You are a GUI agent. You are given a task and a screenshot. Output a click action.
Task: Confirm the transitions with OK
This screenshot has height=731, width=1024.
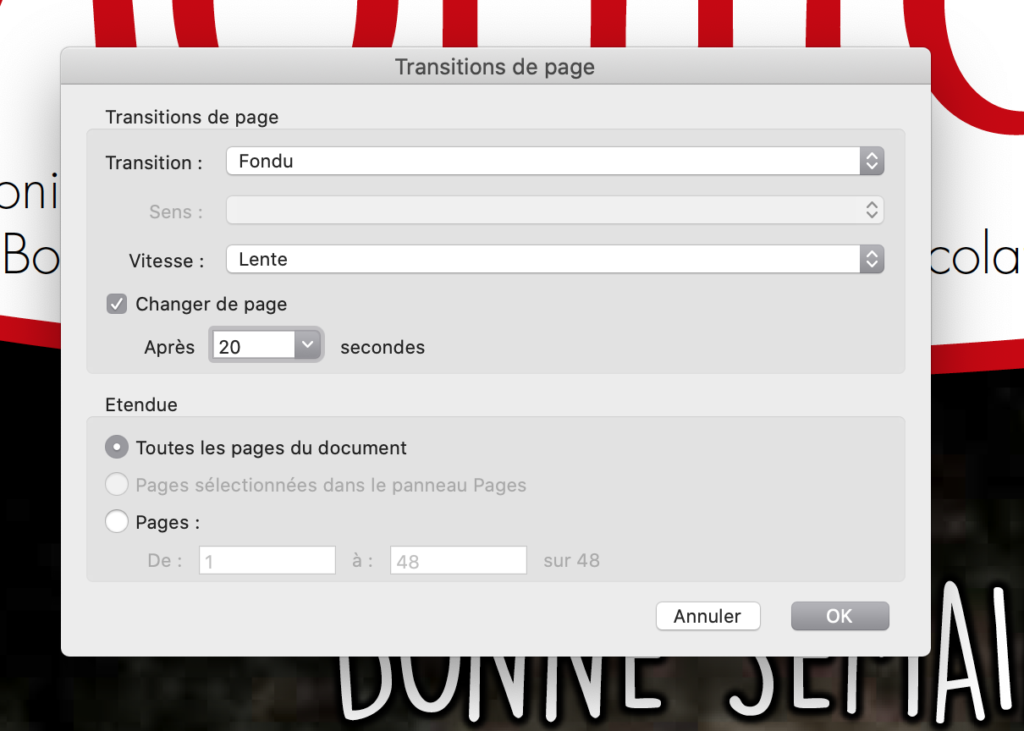click(x=839, y=616)
